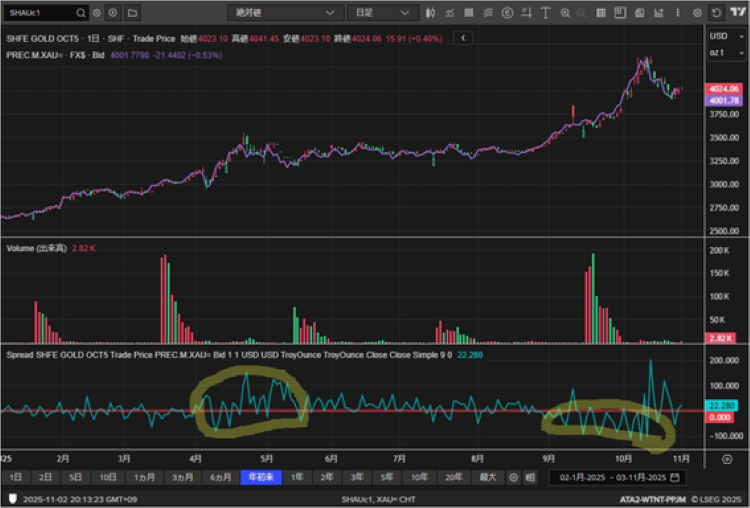Toggle the settings gear beside the period buttons
Screen dimensions: 750x508
tap(514, 478)
